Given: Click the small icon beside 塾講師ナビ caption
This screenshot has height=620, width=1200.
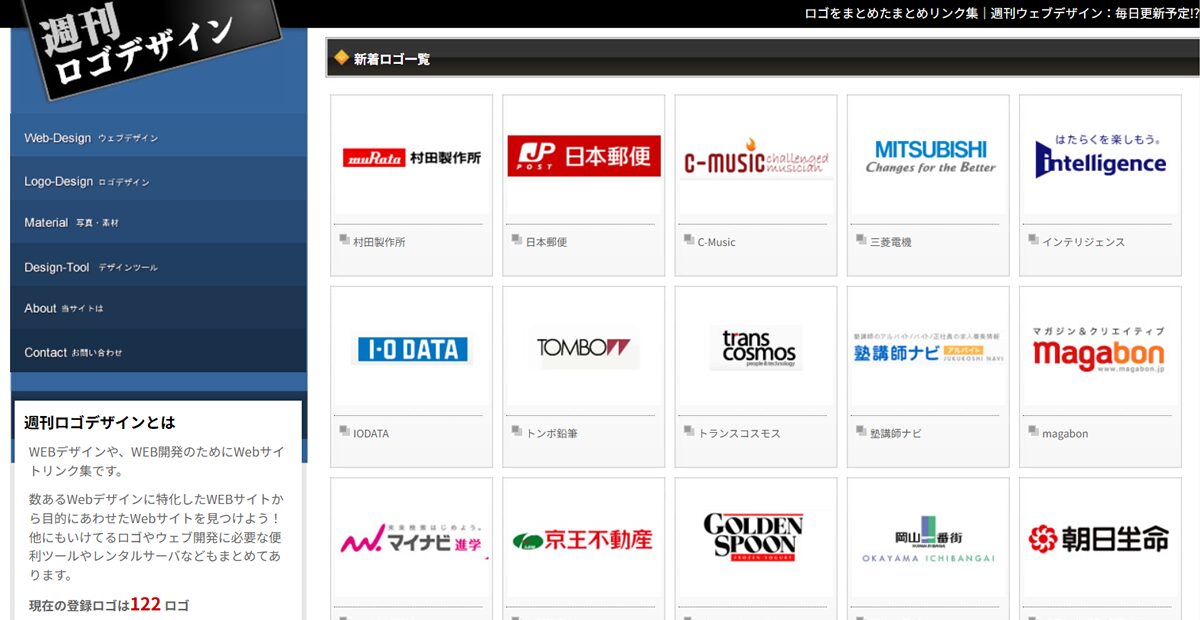Looking at the screenshot, I should pyautogui.click(x=861, y=432).
